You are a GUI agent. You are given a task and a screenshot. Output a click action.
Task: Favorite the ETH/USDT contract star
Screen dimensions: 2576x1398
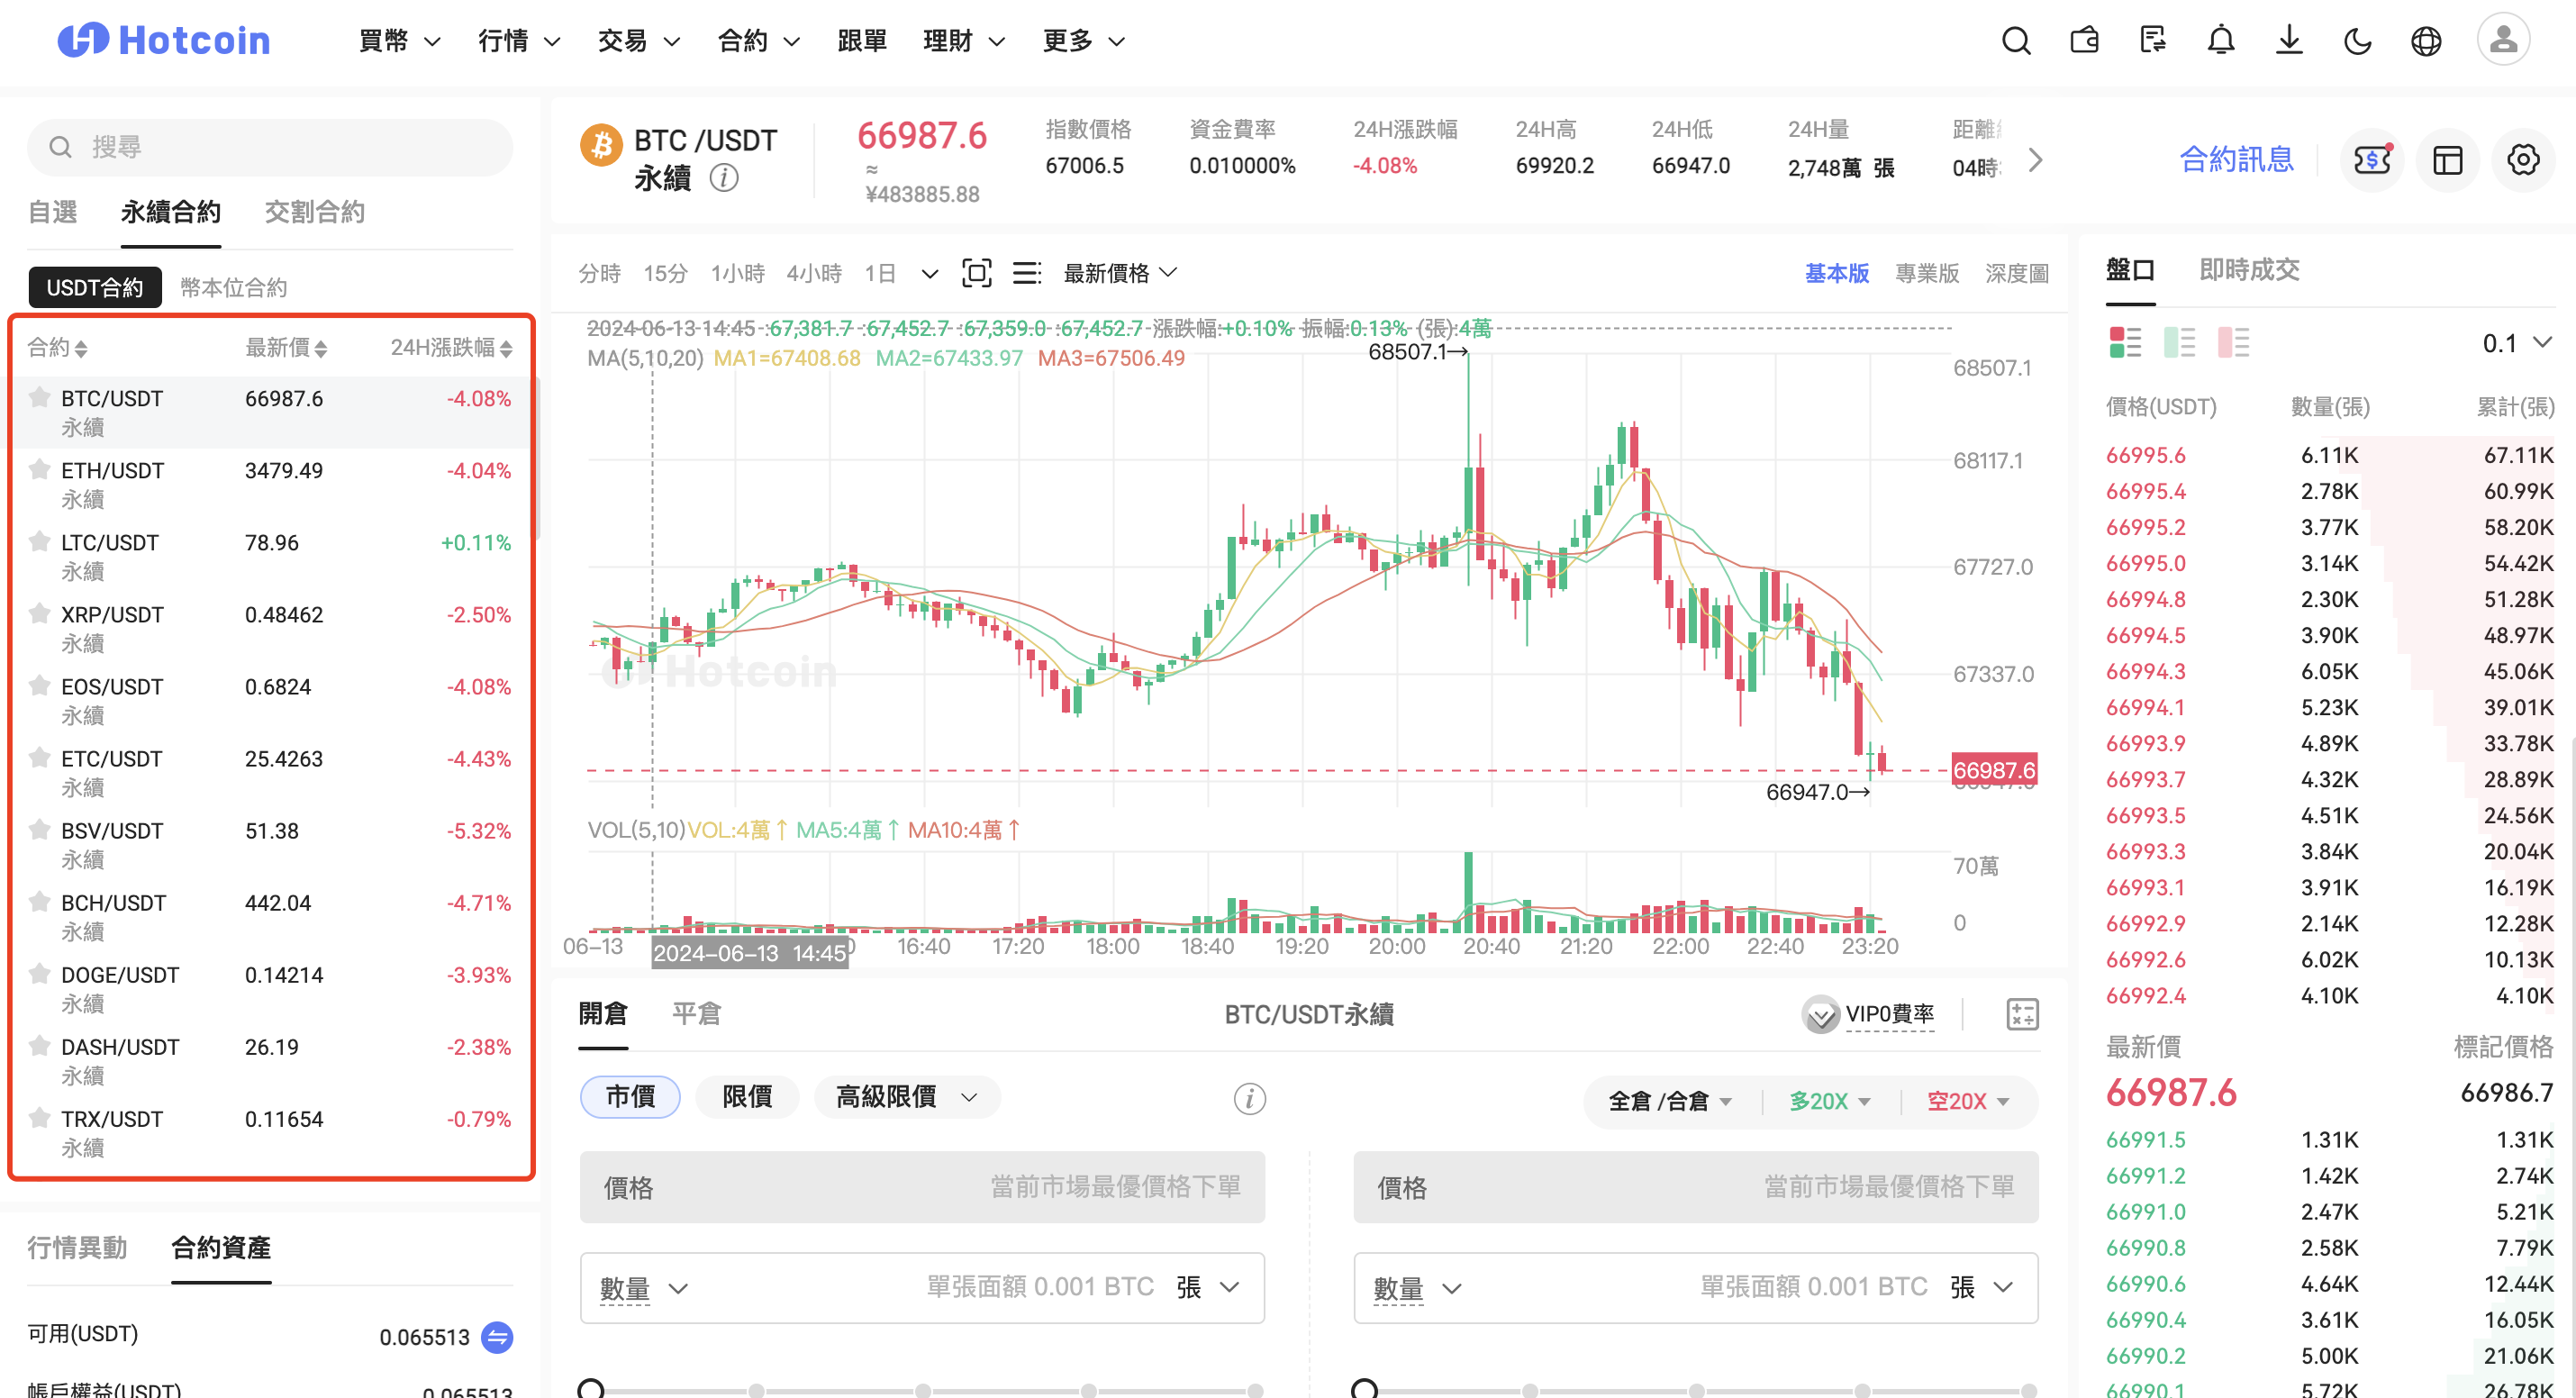click(x=40, y=470)
